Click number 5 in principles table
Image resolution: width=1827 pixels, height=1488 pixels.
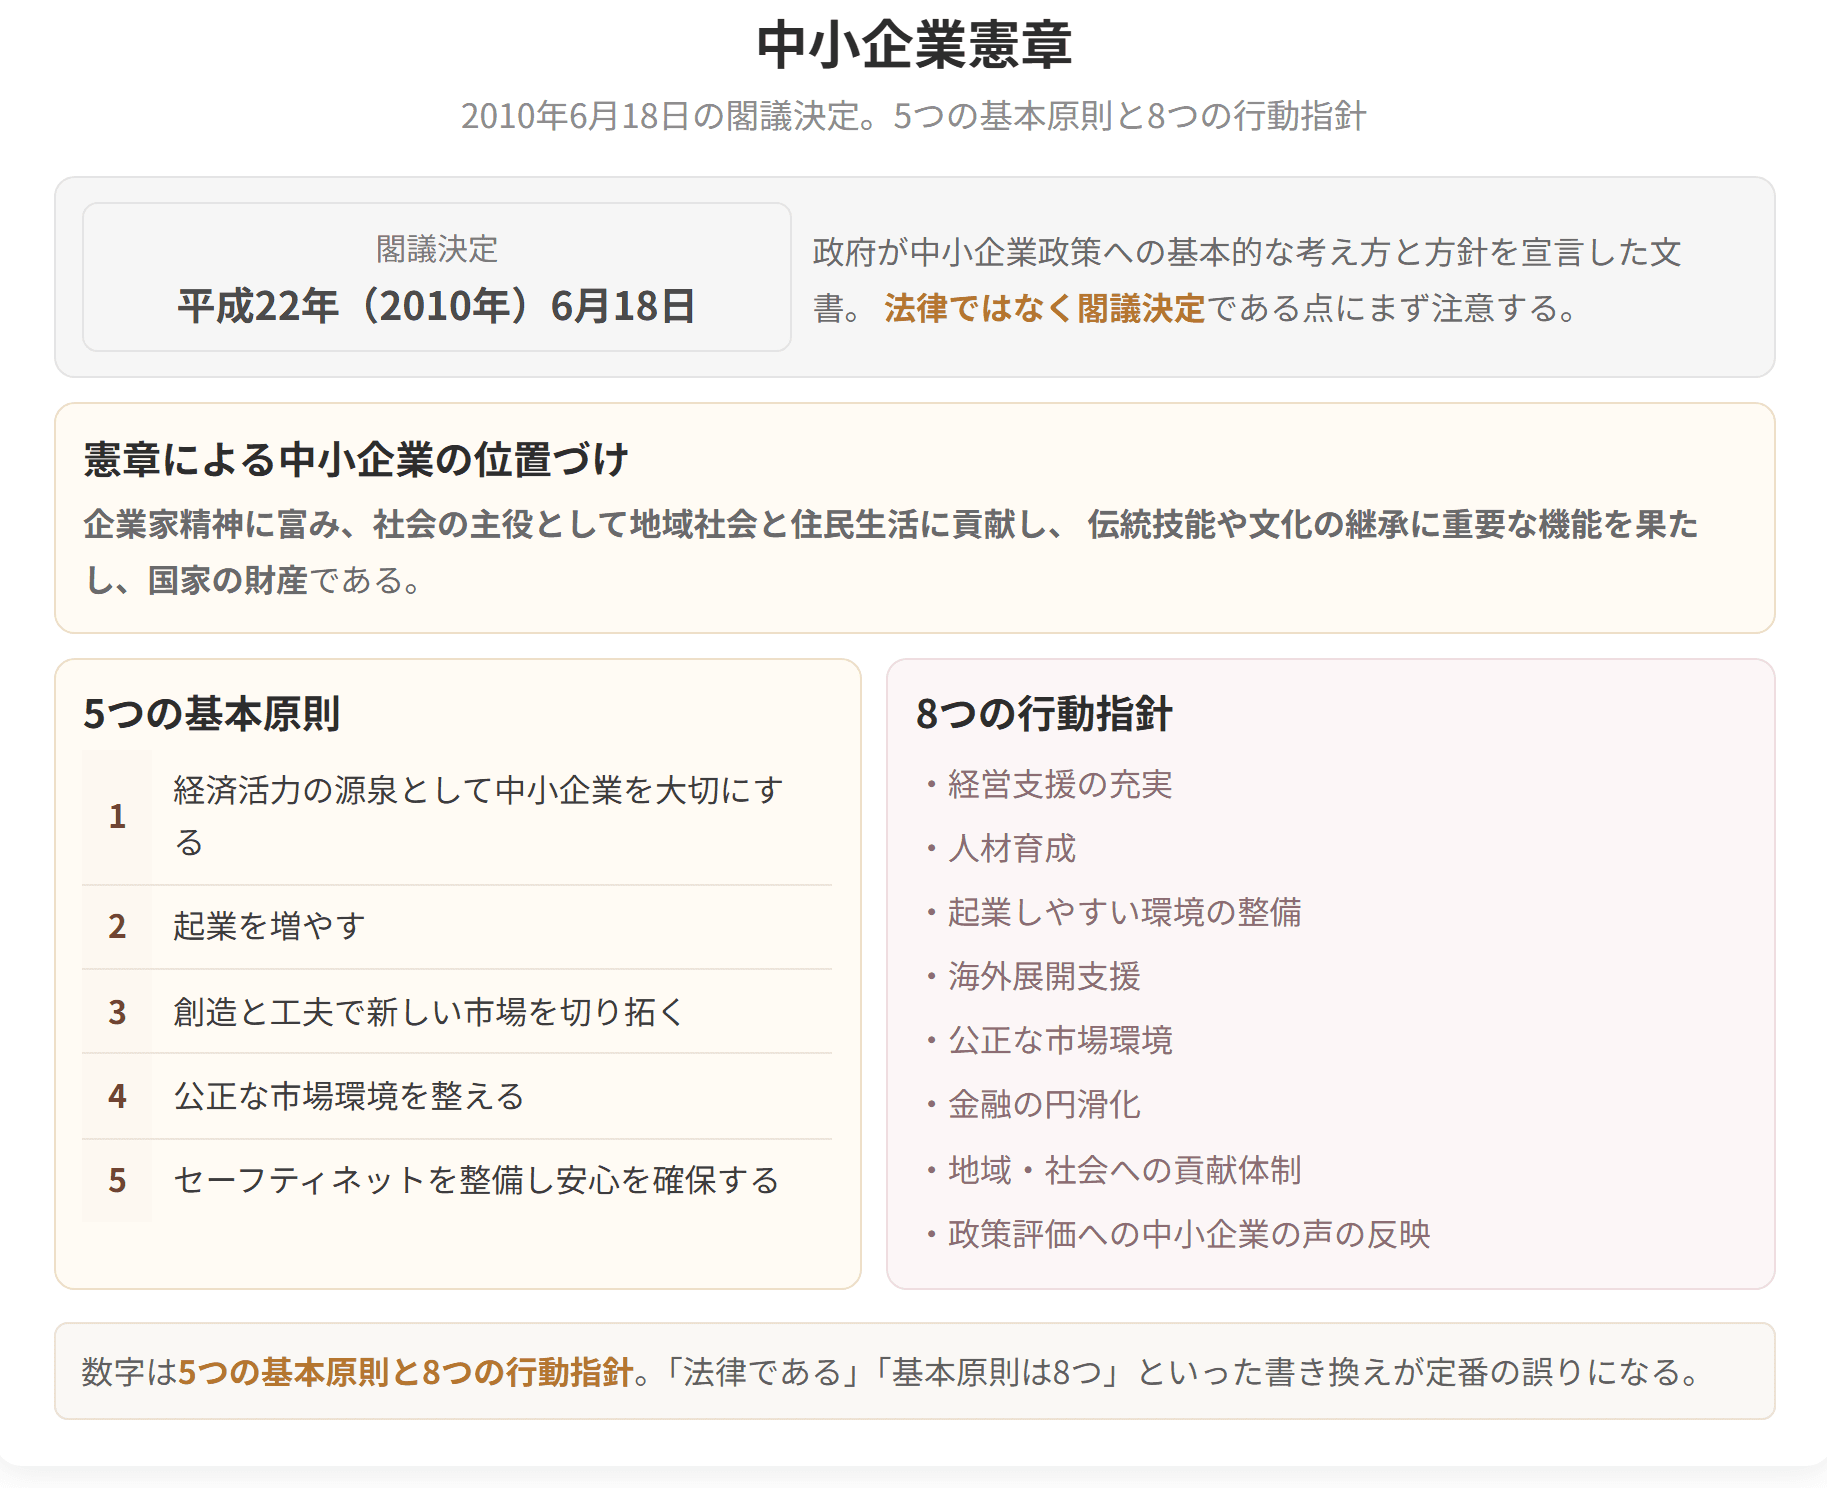tap(117, 1180)
